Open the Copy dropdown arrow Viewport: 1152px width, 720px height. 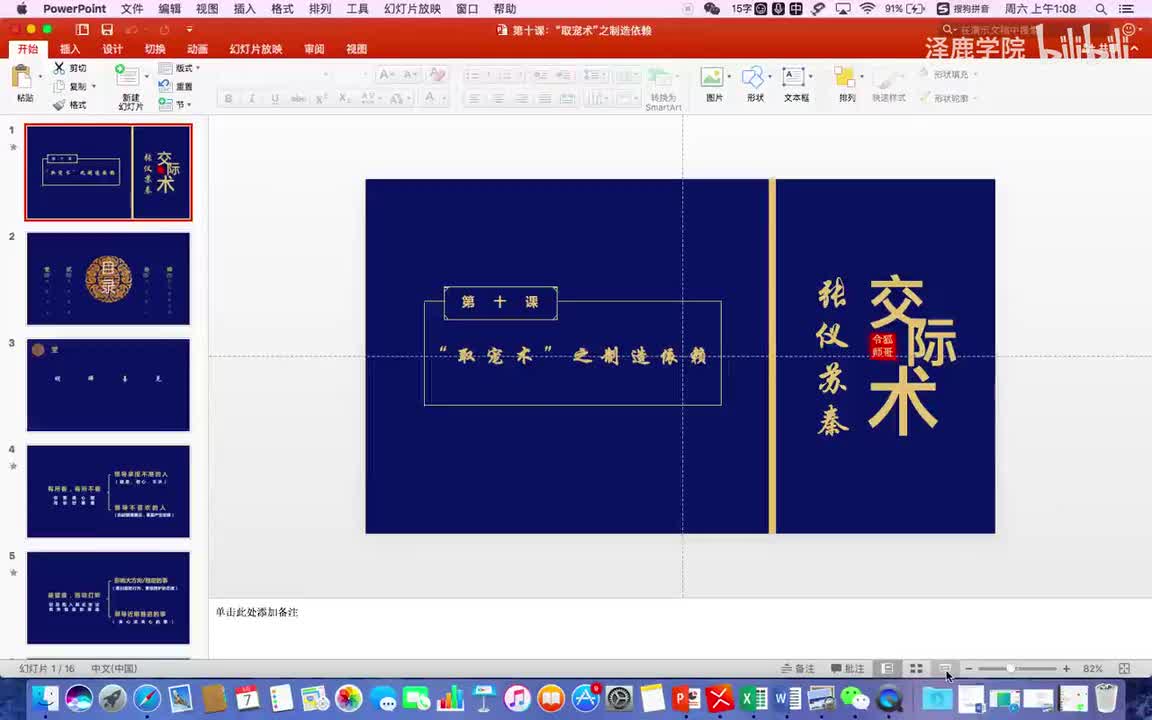point(93,87)
